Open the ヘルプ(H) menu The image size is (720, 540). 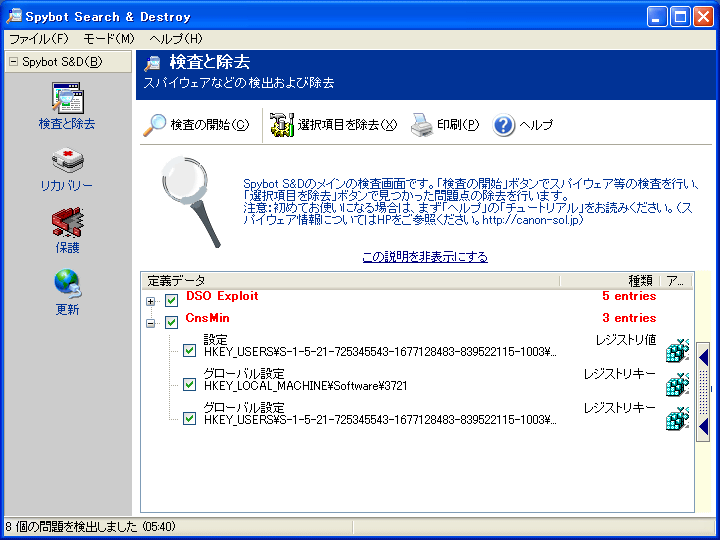click(176, 39)
